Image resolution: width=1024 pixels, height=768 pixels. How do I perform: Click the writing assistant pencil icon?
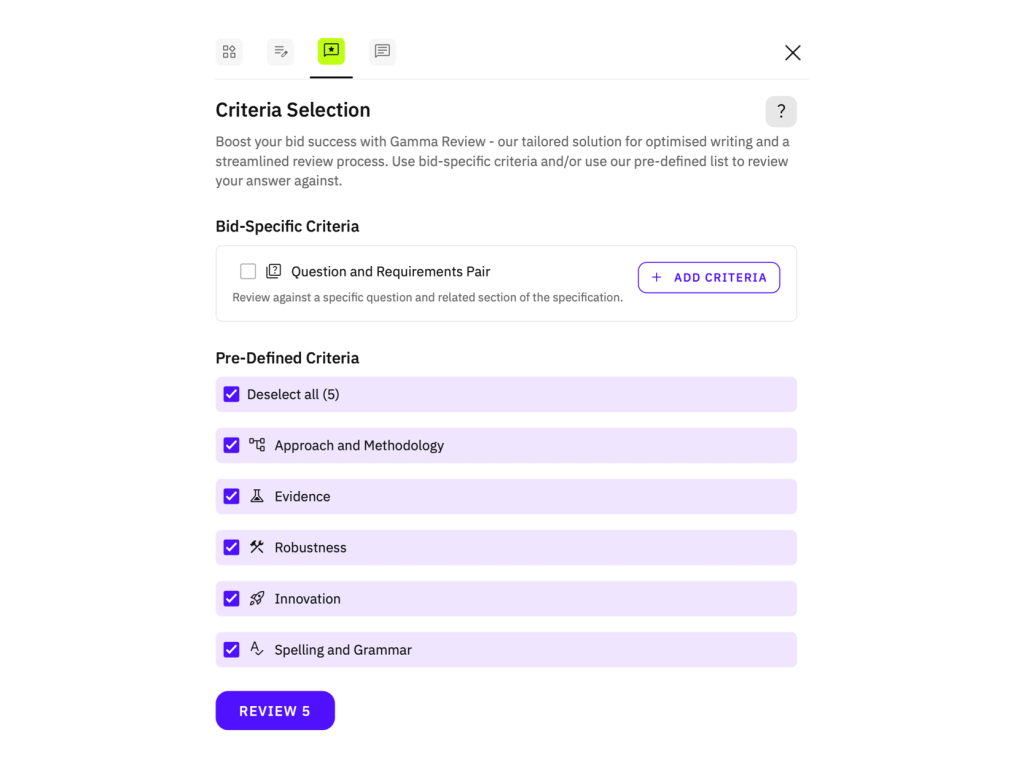pyautogui.click(x=280, y=52)
